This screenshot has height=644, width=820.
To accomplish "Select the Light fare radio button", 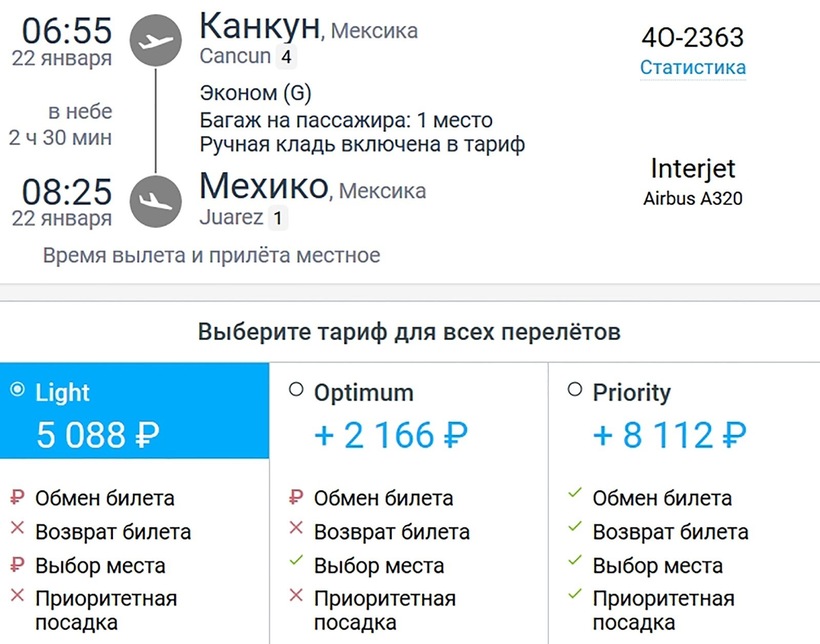I will pos(17,390).
